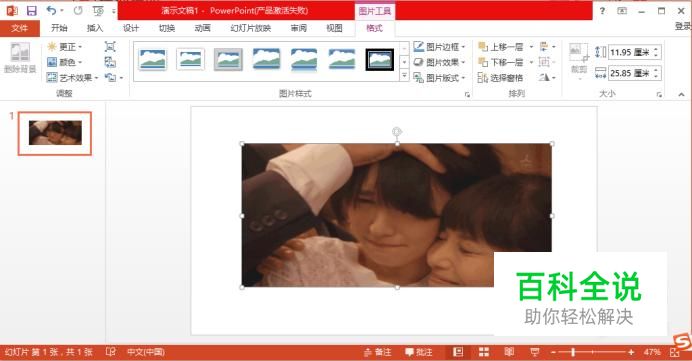Open the 更正 corrections dropdown
The height and width of the screenshot is (361, 692).
(x=65, y=46)
